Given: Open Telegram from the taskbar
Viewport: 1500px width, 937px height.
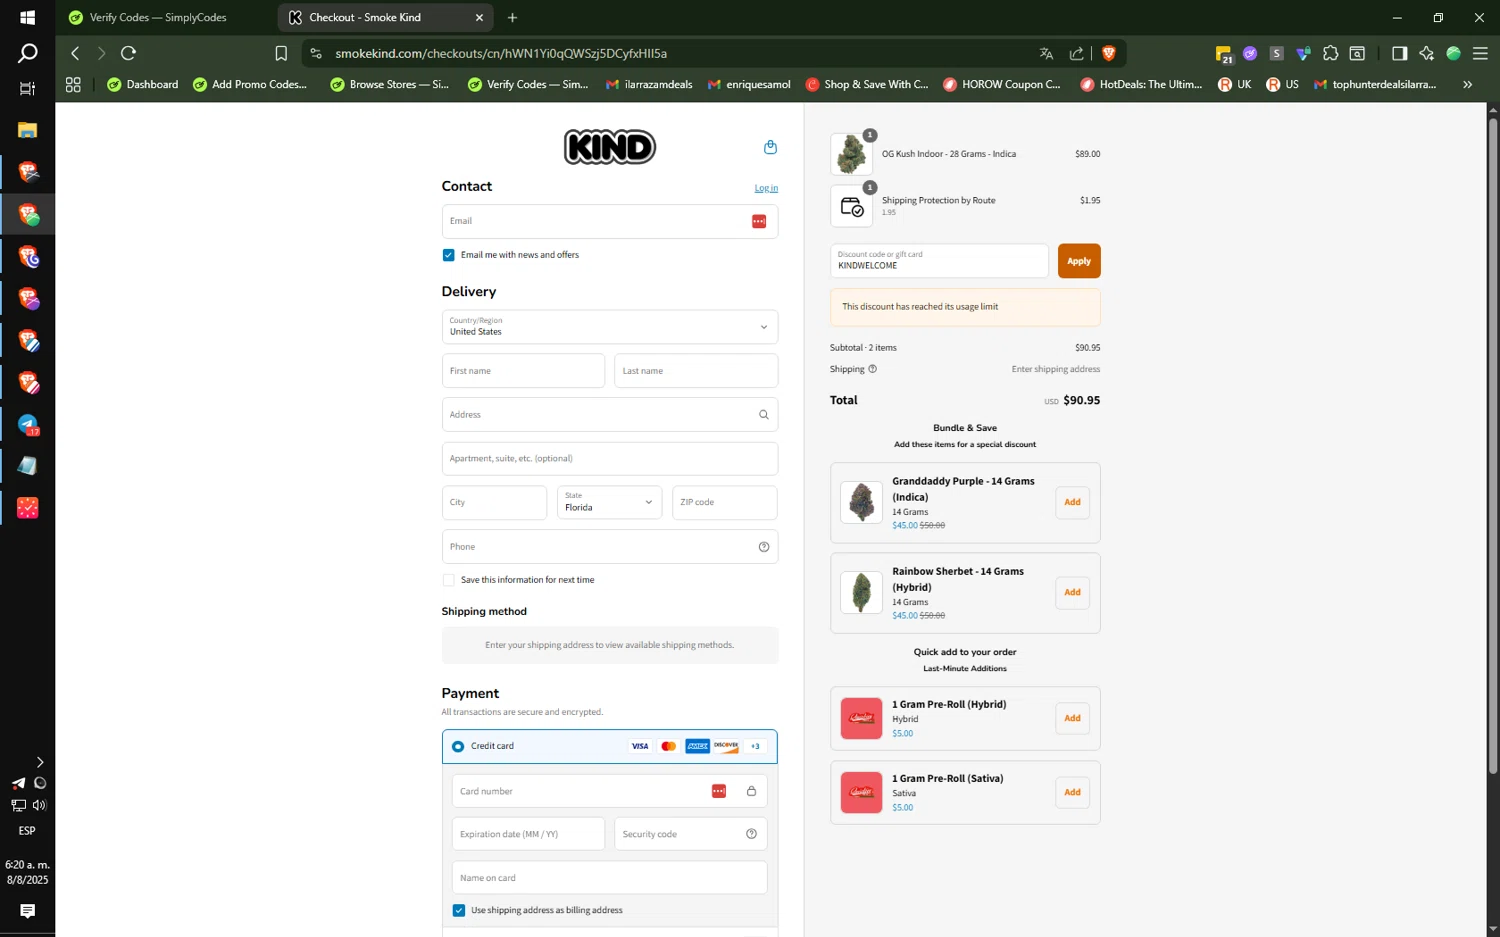Looking at the screenshot, I should pyautogui.click(x=28, y=425).
